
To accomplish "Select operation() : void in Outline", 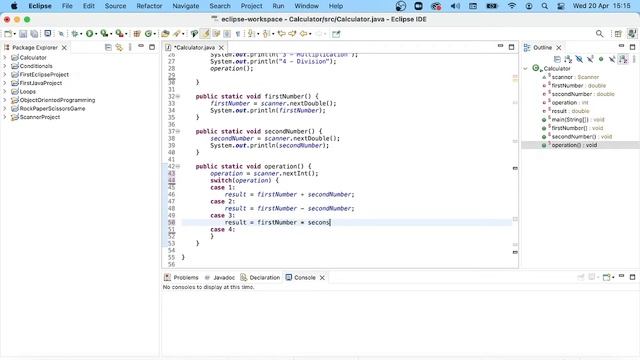I will [x=574, y=145].
